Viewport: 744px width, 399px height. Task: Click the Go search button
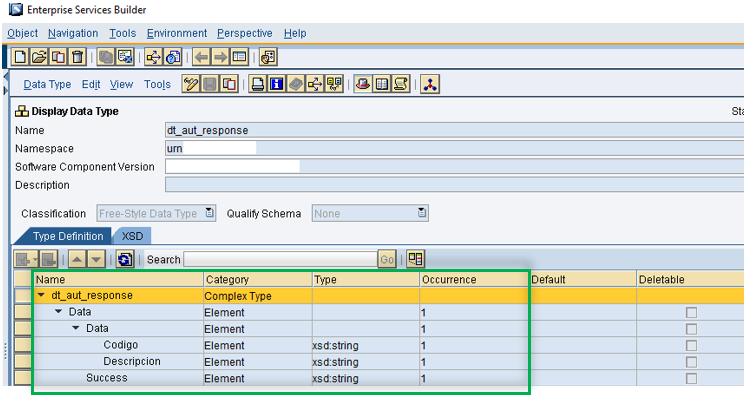(x=387, y=260)
